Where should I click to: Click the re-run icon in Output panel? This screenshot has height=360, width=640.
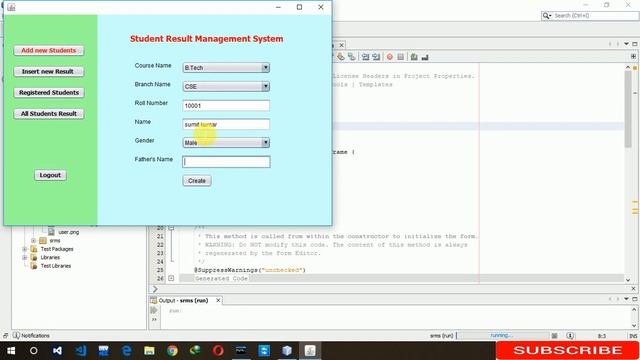[x=154, y=310]
